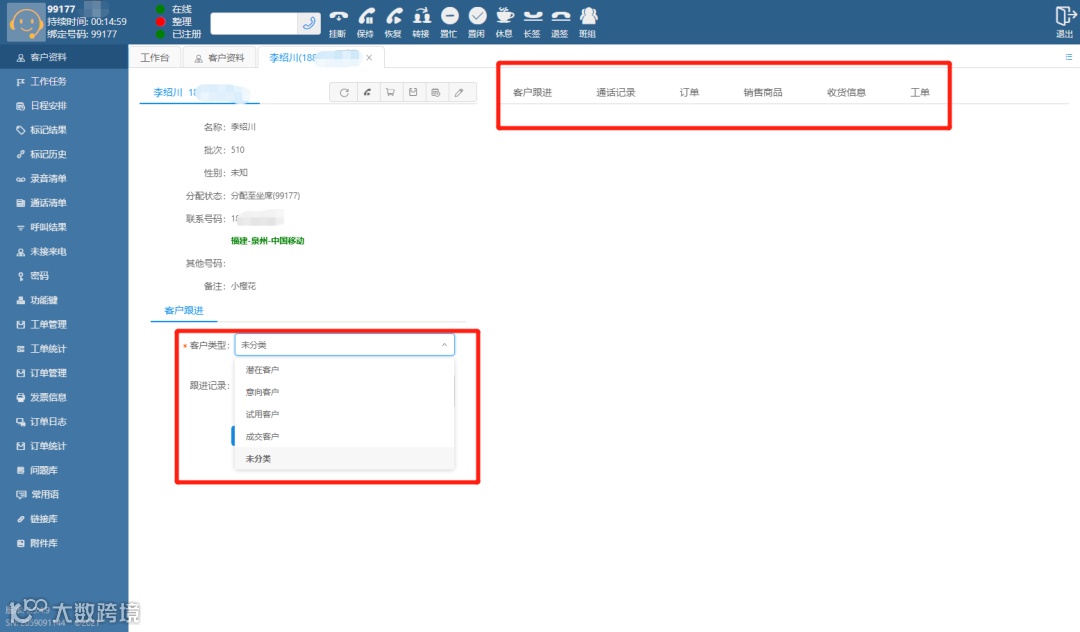Screen dimensions: 1080x632
Task: Click the work-order icon after the cart
Action: (413, 92)
